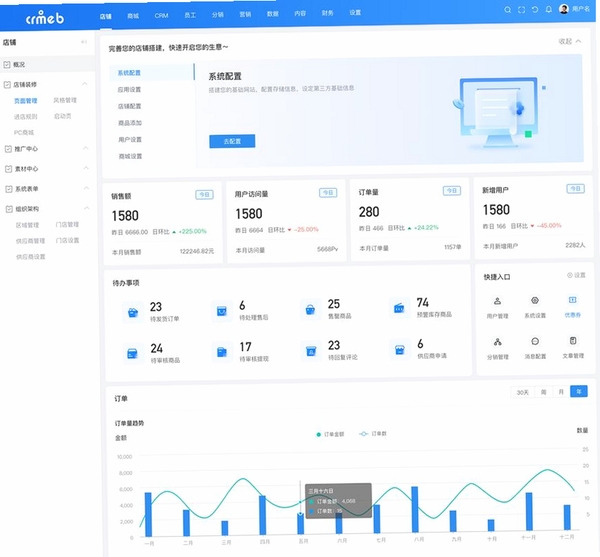600x557 pixels.
Task: Open the 数据 top menu
Action: point(273,14)
